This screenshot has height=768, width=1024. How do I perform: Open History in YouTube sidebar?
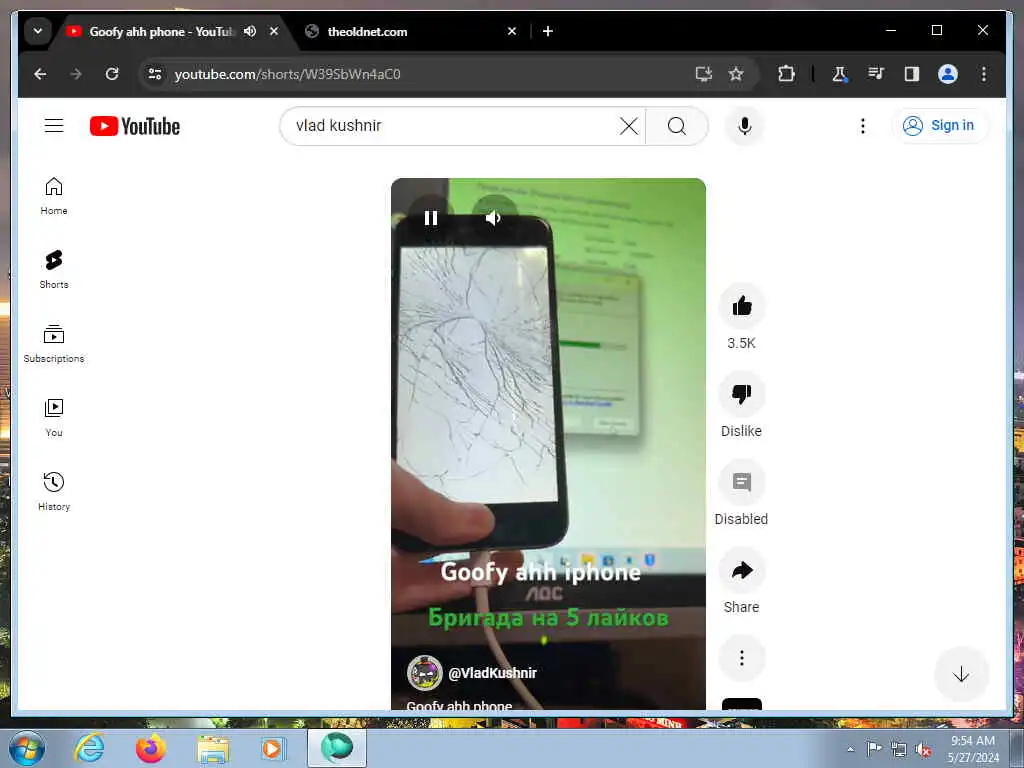click(54, 491)
